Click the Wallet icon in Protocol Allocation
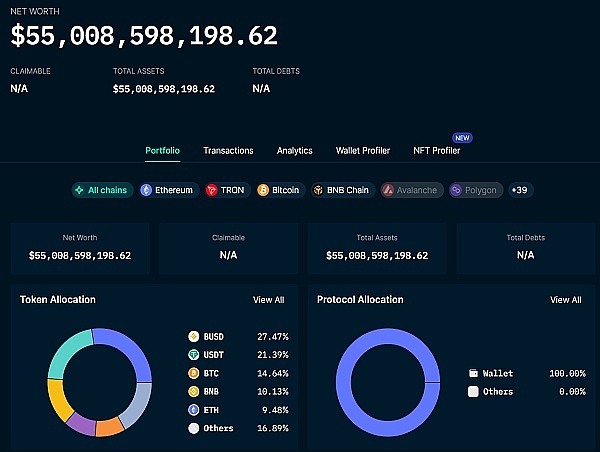The height and width of the screenshot is (452, 600). pos(473,373)
